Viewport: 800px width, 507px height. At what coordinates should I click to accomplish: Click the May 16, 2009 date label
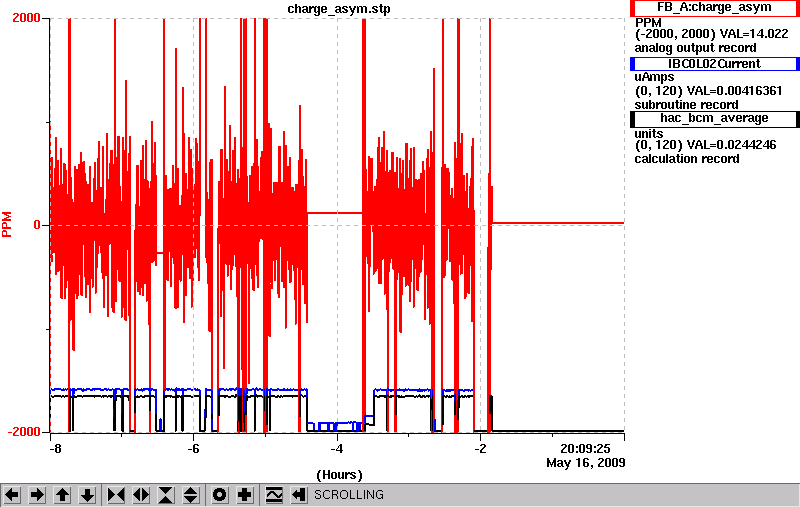(x=586, y=463)
